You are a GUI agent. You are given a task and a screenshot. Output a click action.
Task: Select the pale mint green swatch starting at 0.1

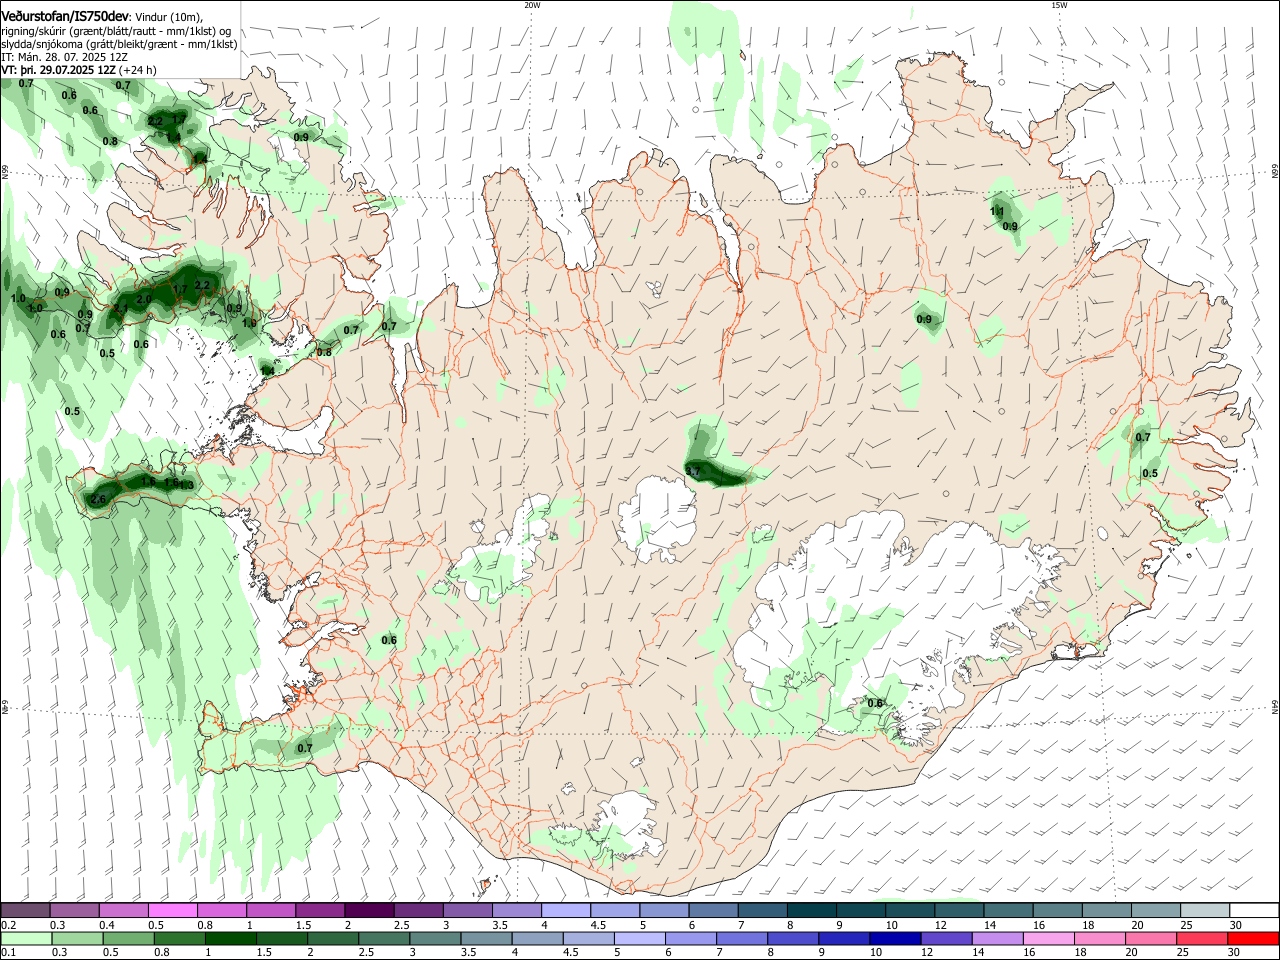26,938
